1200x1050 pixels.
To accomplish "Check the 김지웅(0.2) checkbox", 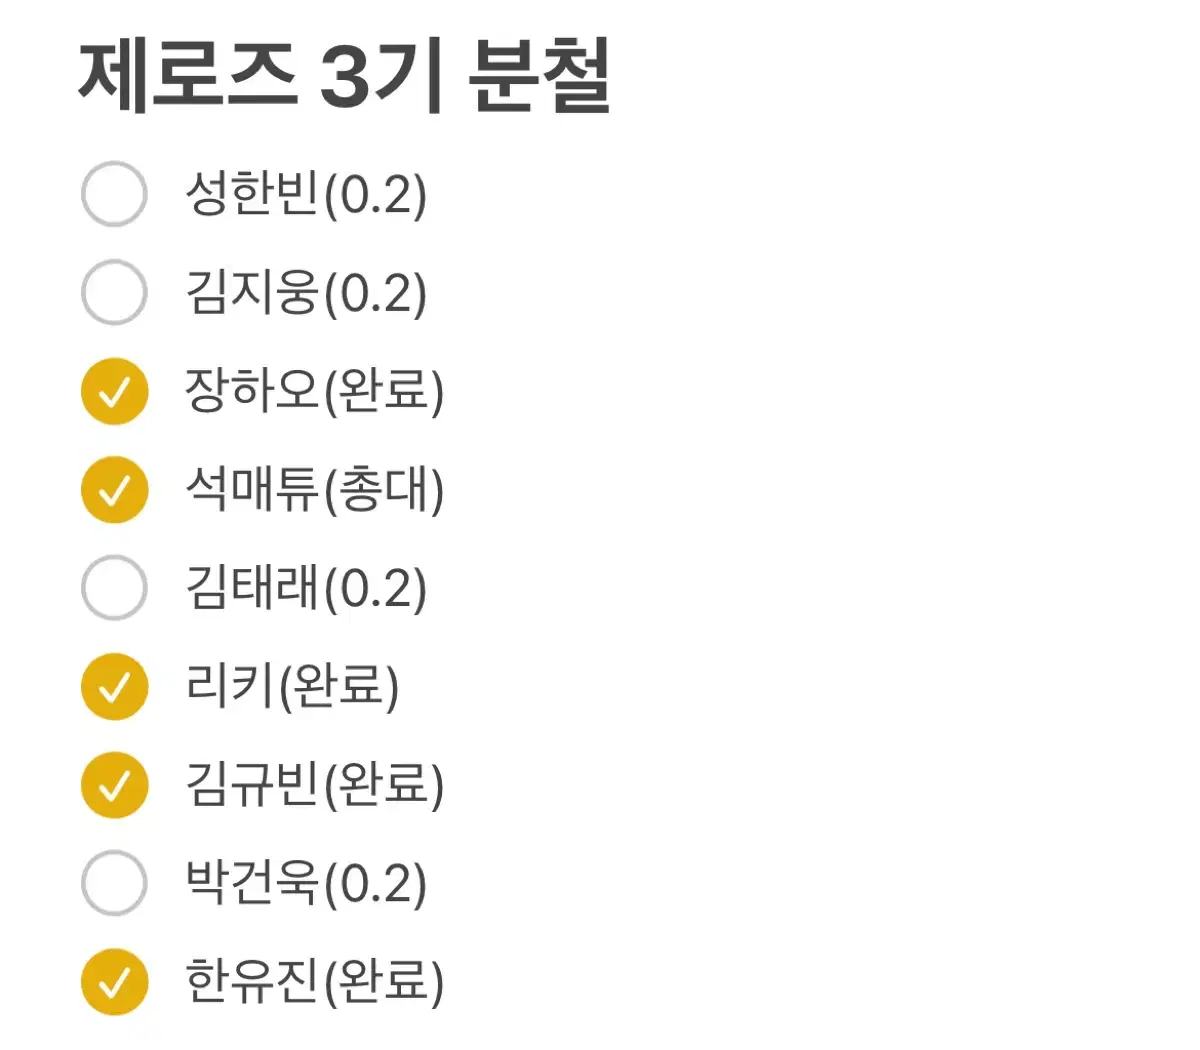I will (x=113, y=293).
